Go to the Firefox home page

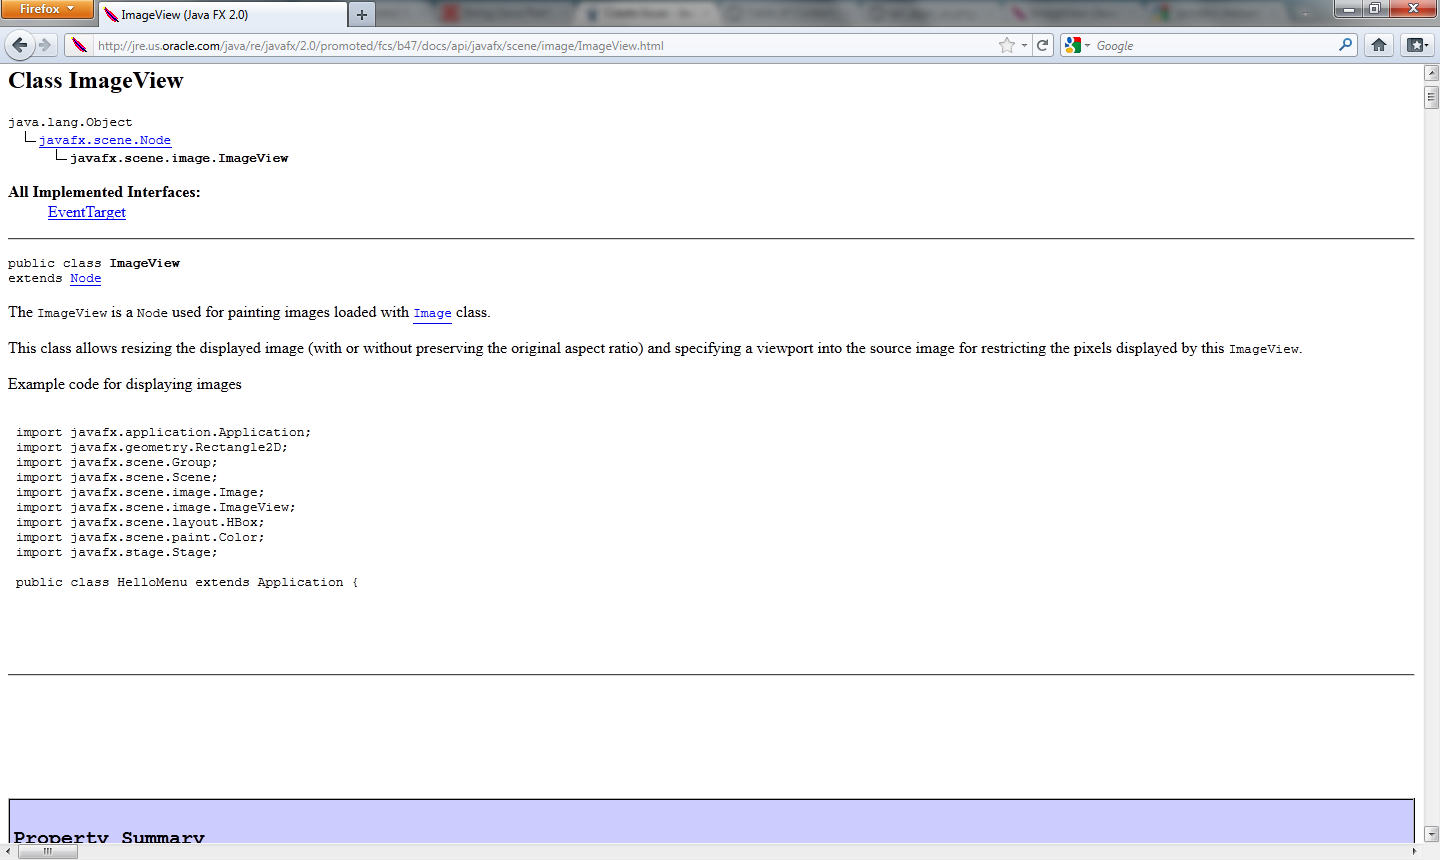[1379, 45]
